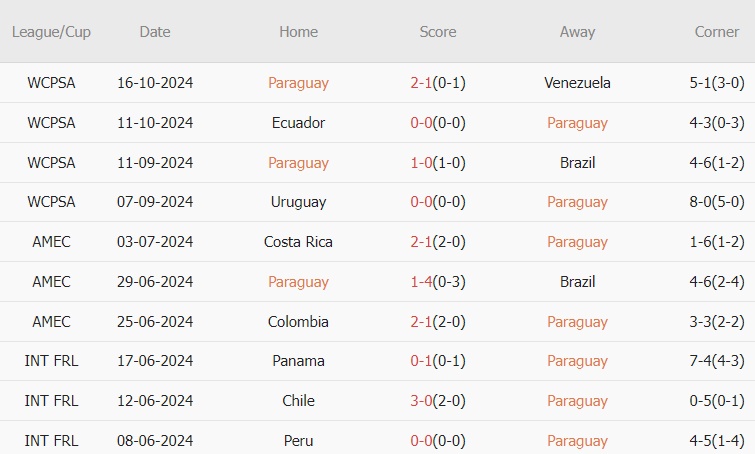Open the Ecuador team link
Image resolution: width=755 pixels, height=454 pixels.
point(298,123)
